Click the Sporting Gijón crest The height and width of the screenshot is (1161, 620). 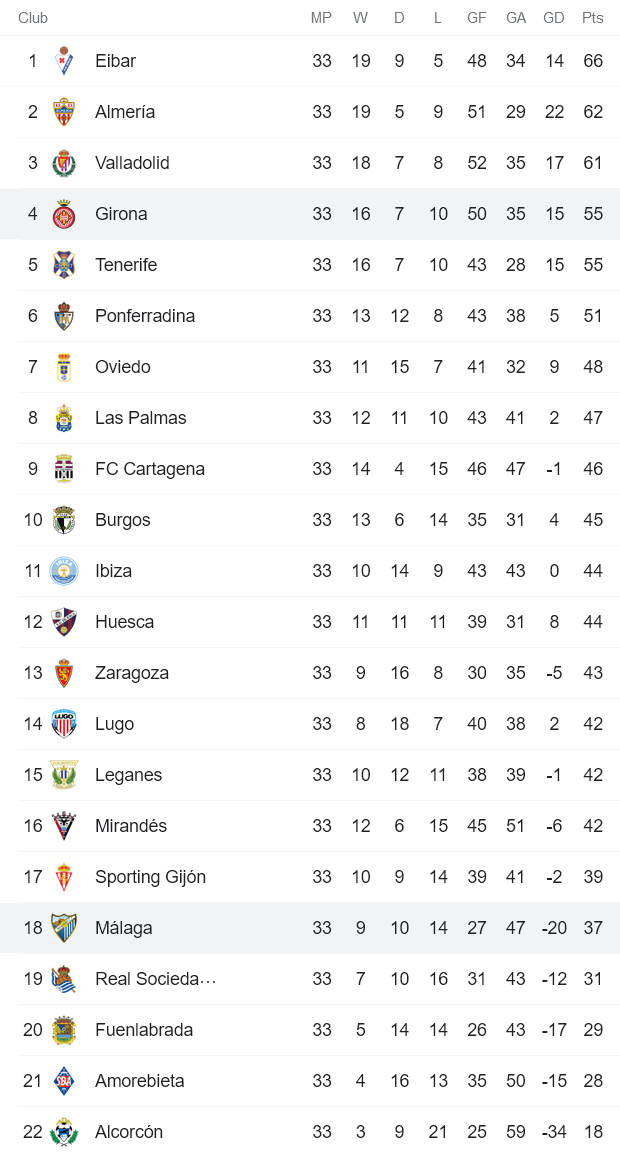point(63,877)
